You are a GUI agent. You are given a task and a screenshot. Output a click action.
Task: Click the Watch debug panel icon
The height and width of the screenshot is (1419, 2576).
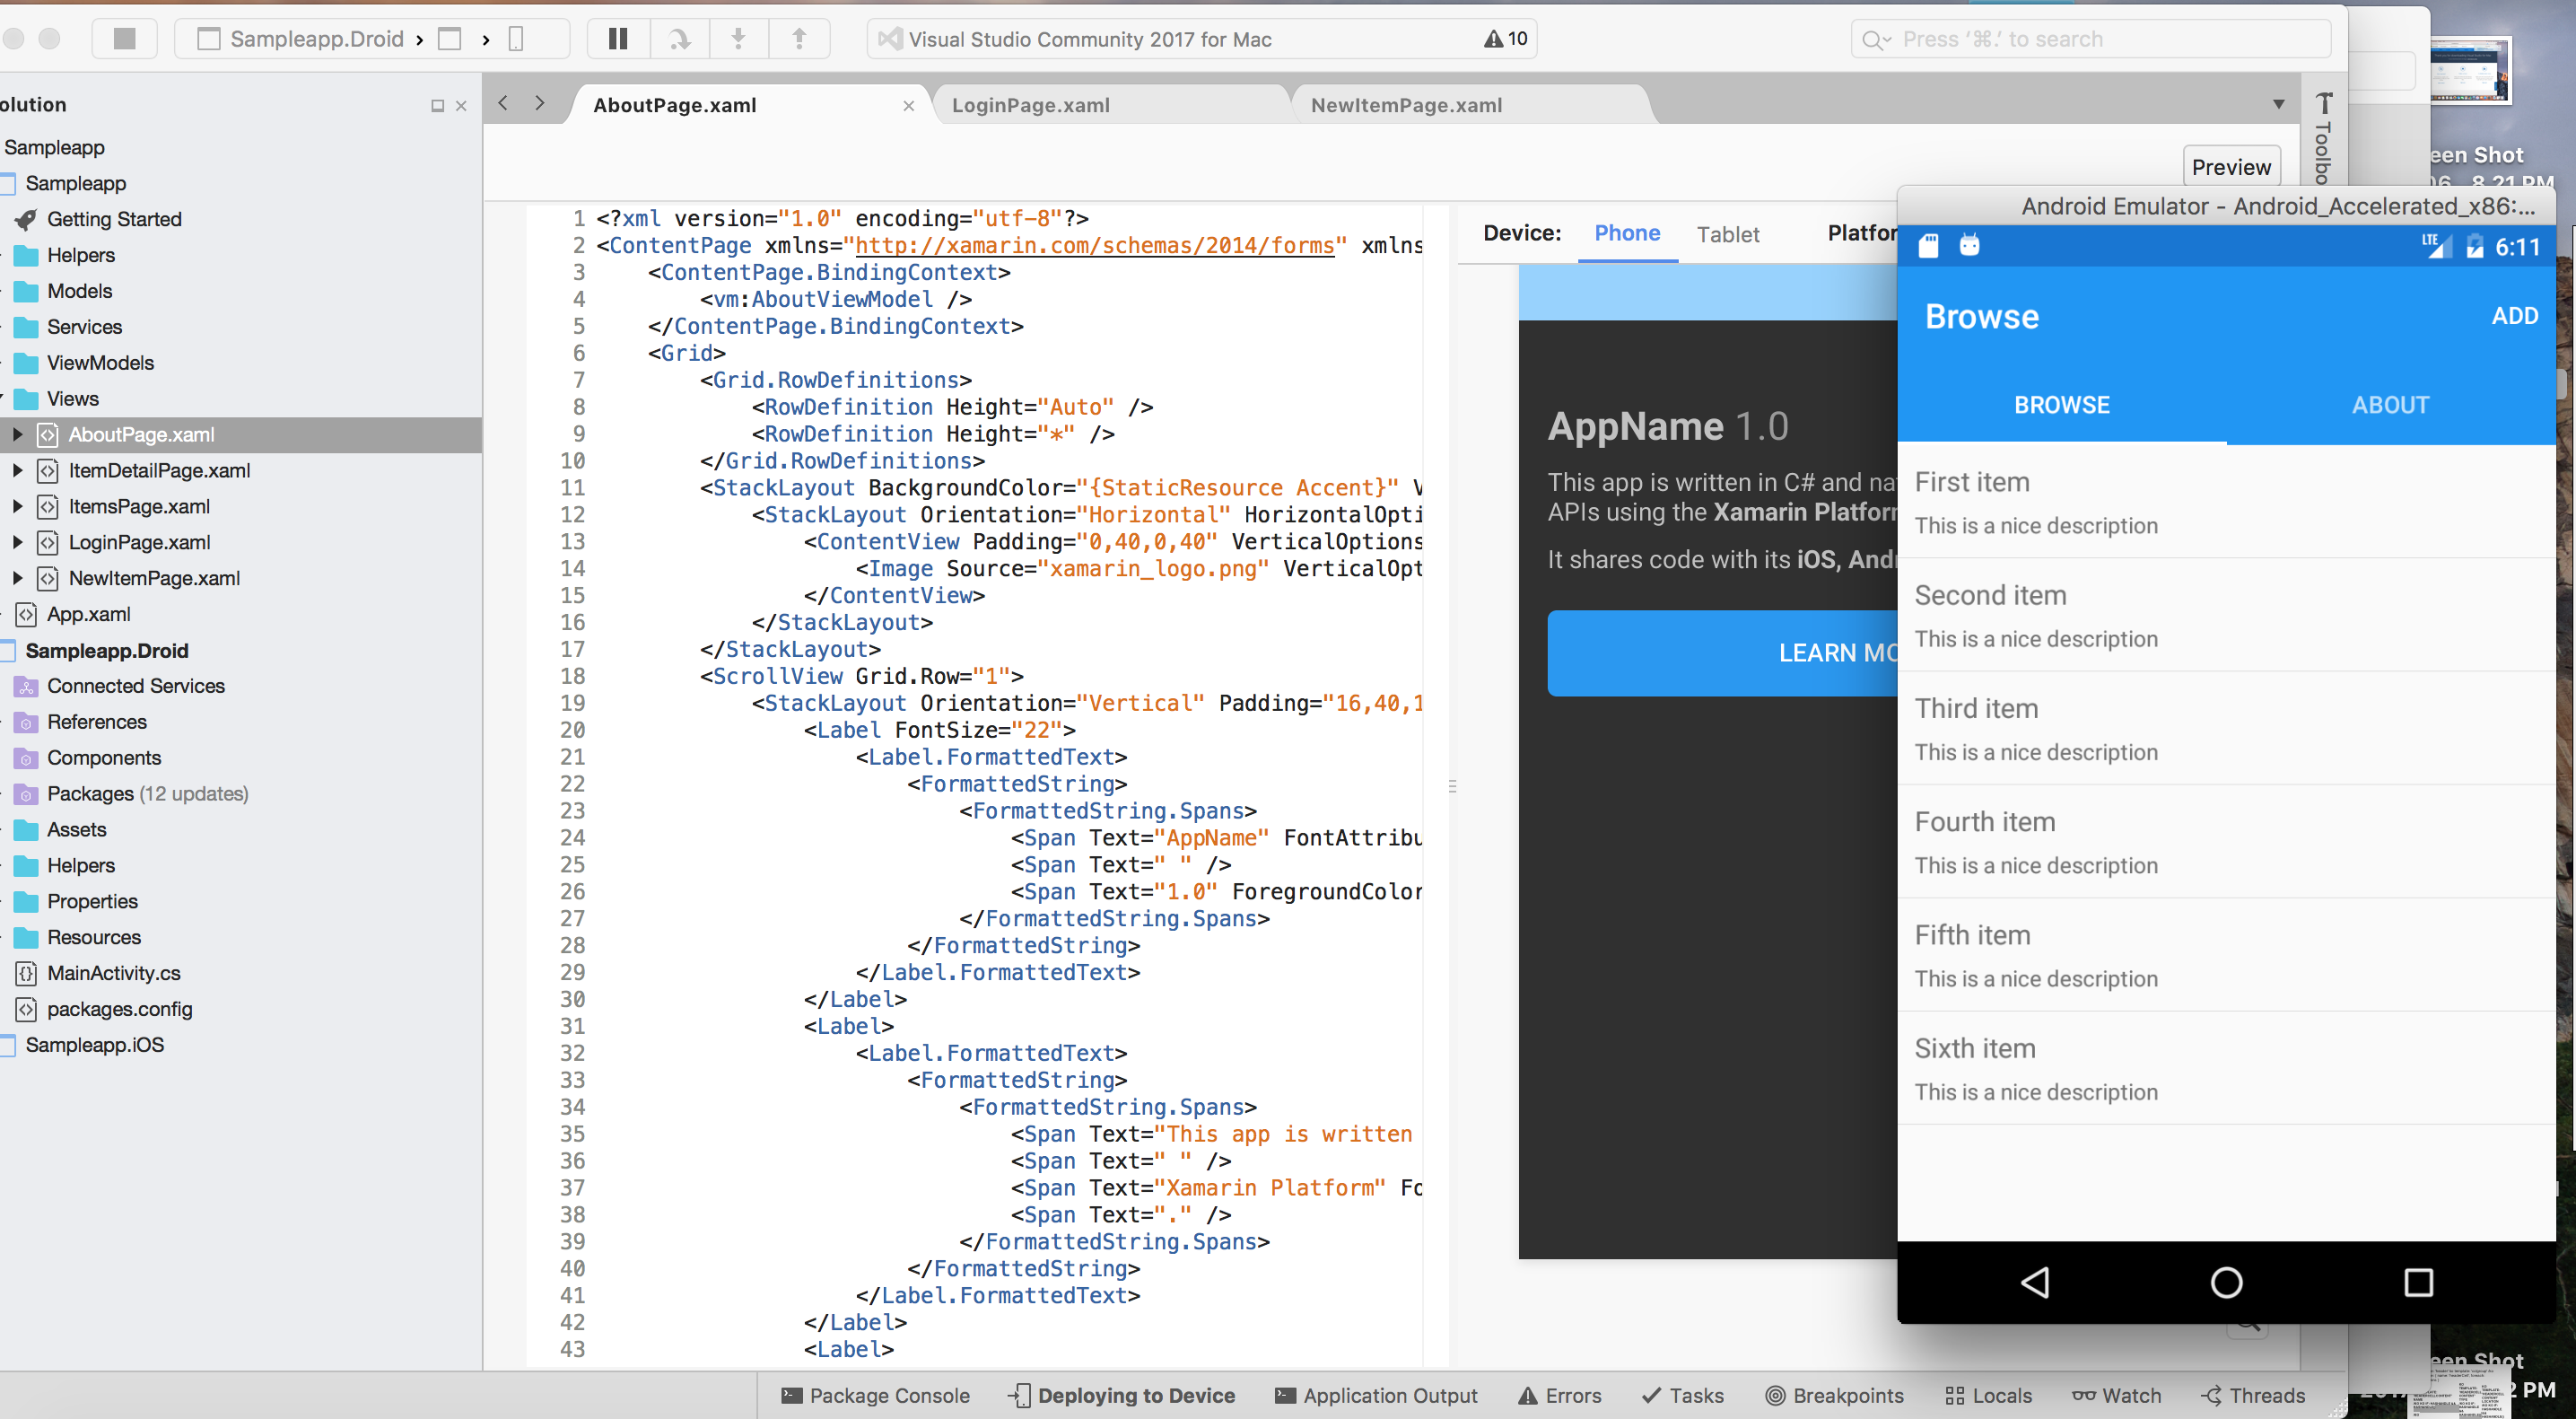[2083, 1395]
